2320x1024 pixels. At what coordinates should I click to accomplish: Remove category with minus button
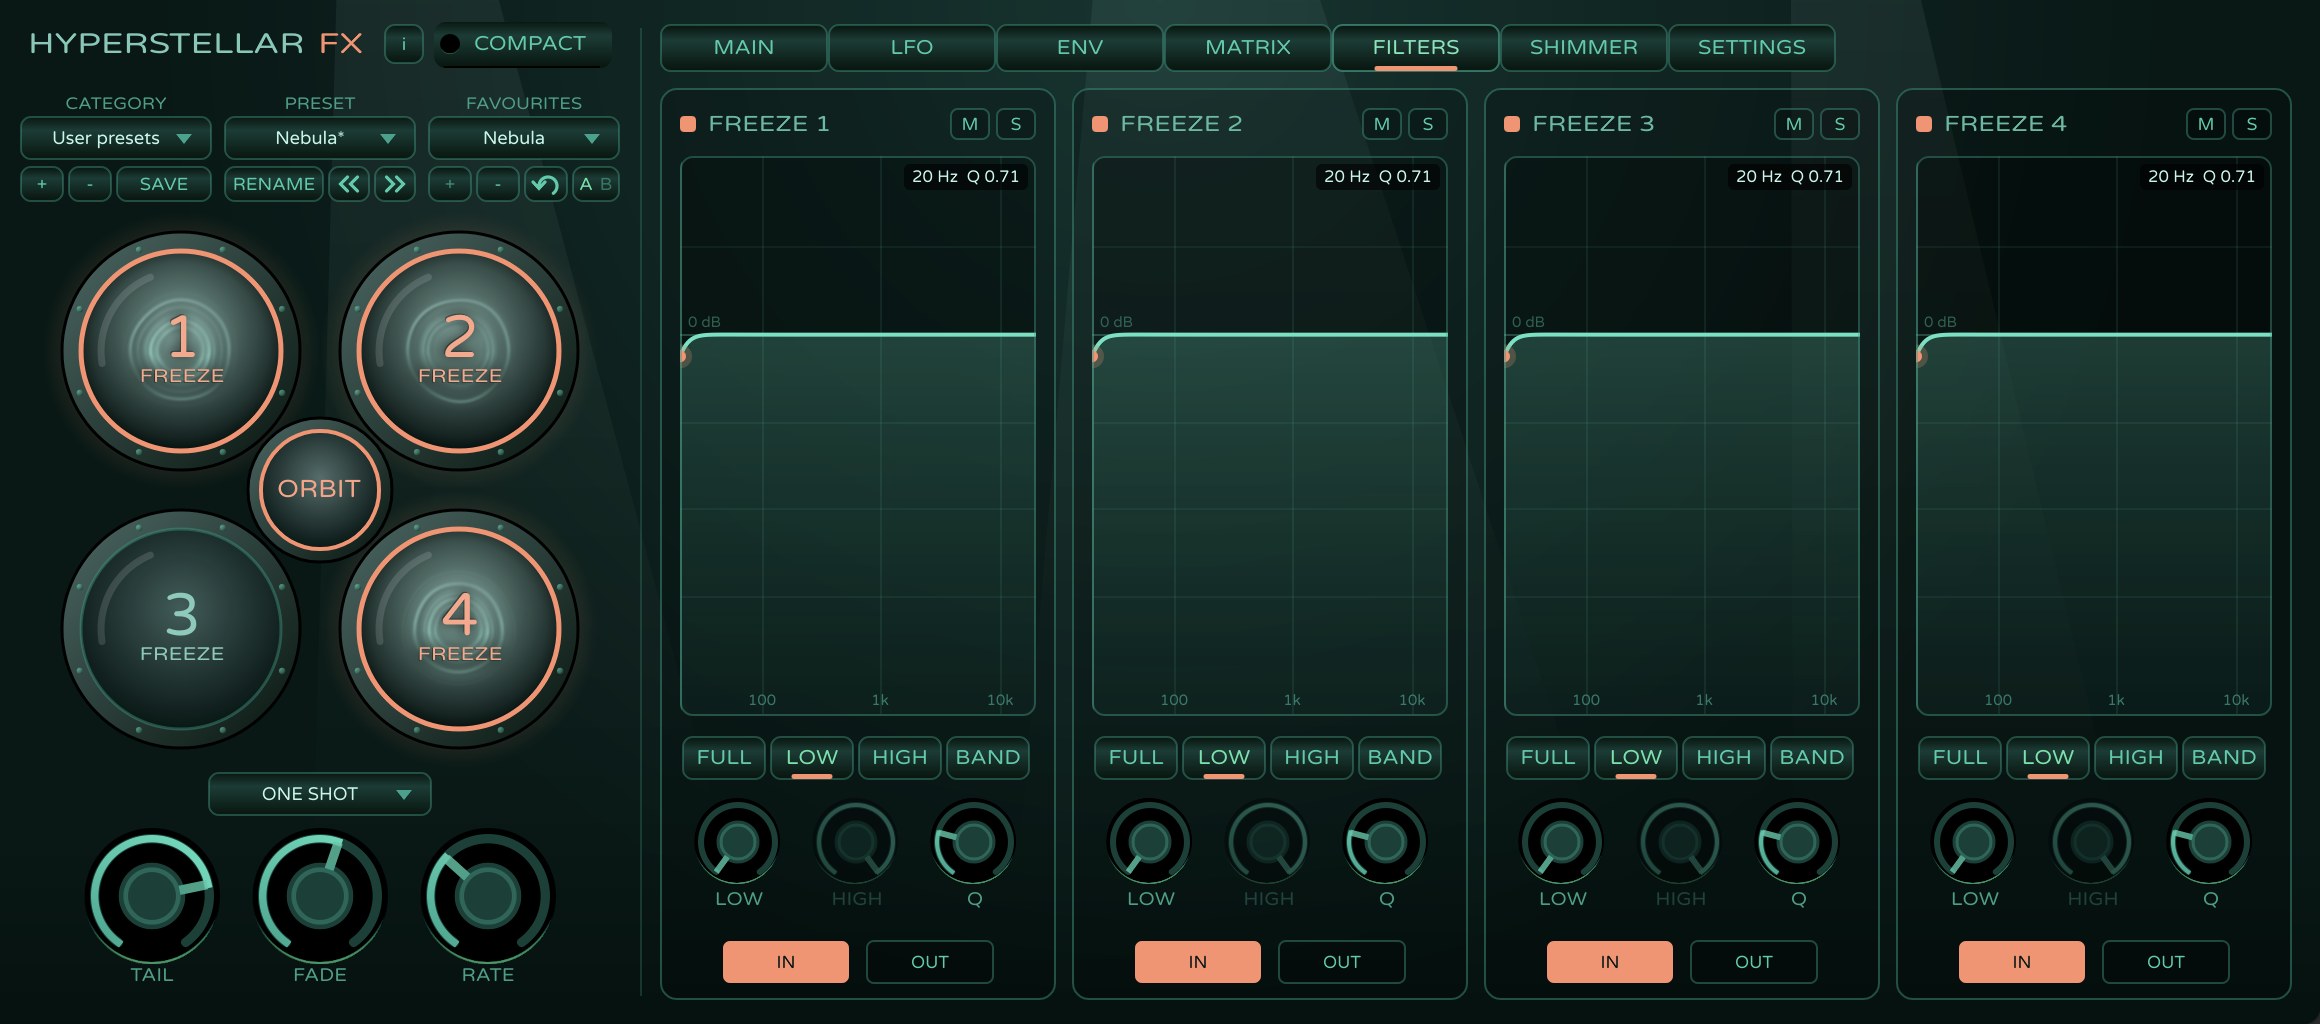tap(90, 184)
